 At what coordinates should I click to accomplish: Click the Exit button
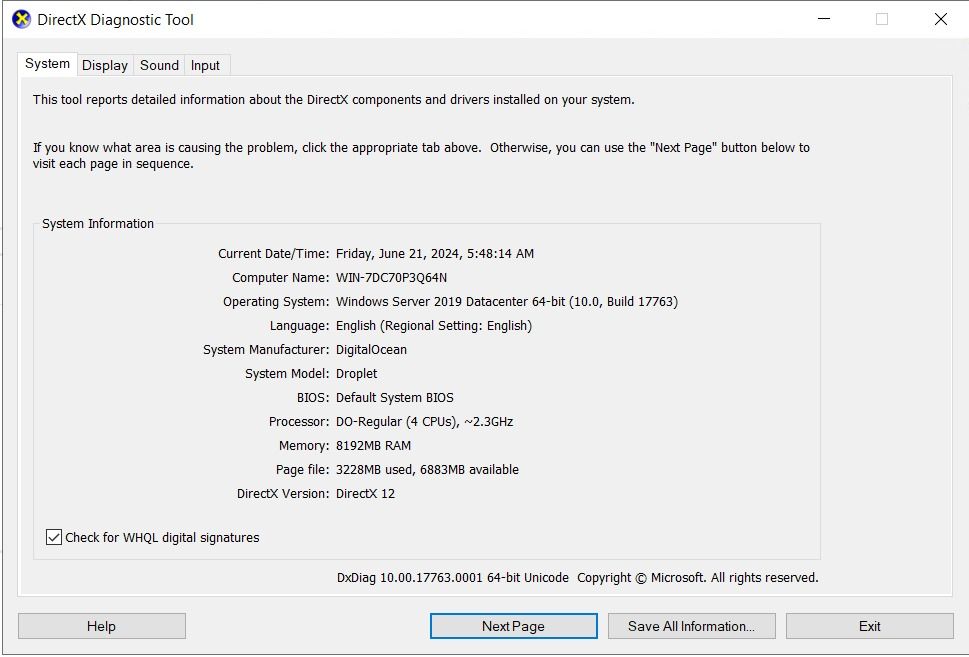[x=869, y=626]
